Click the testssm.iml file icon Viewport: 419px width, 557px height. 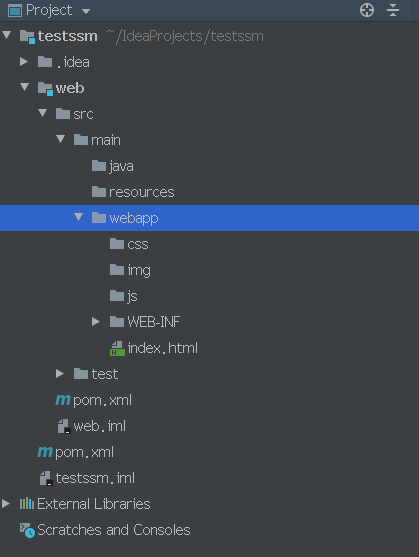pos(46,478)
